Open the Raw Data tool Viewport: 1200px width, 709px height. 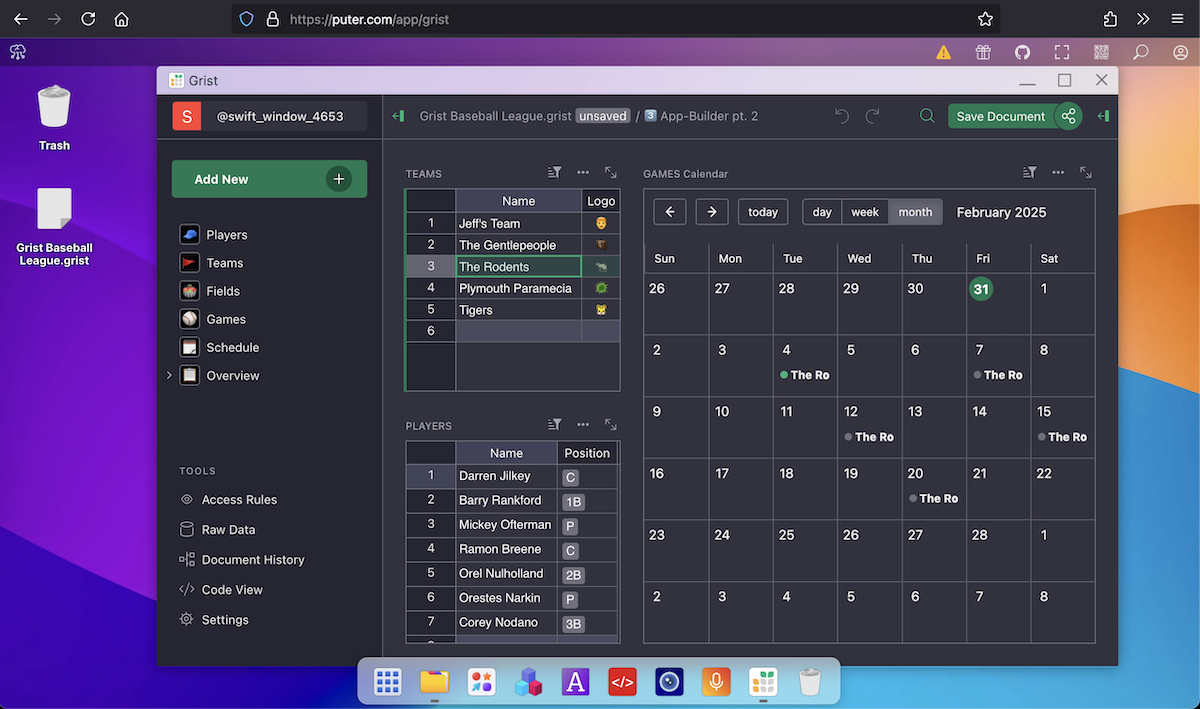(x=228, y=530)
